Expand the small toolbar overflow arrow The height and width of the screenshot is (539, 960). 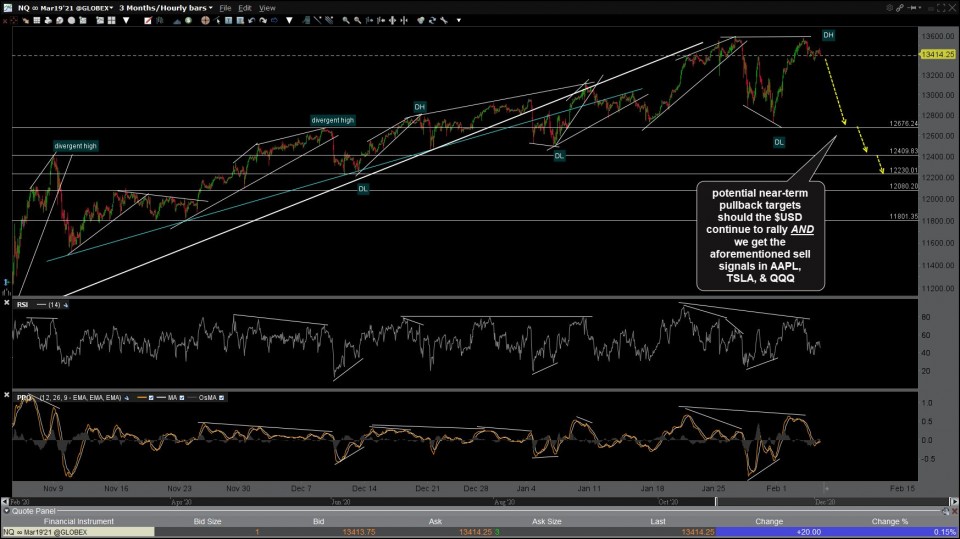click(x=458, y=20)
